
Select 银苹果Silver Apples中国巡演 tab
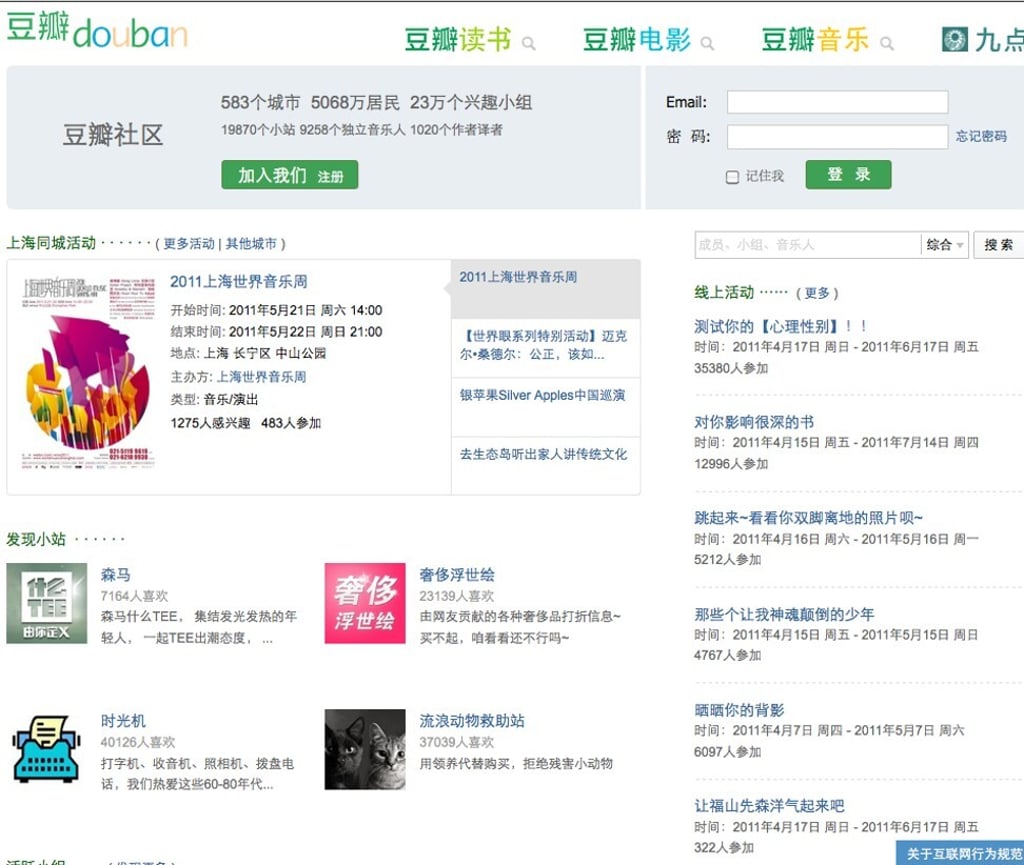545,407
